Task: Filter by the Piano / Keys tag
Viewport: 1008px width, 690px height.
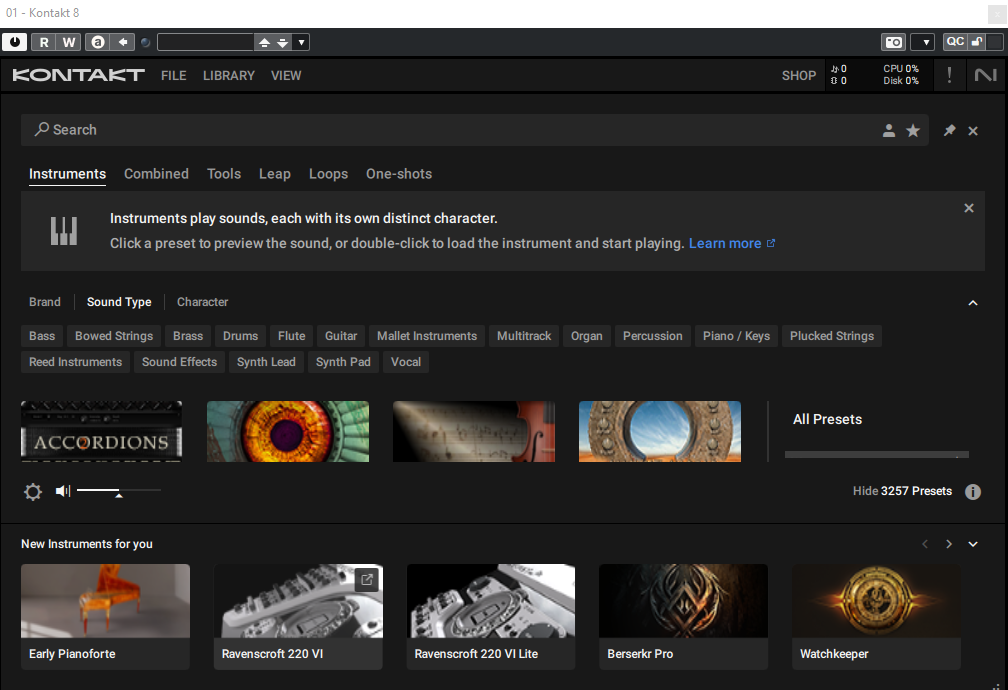Action: coord(736,336)
